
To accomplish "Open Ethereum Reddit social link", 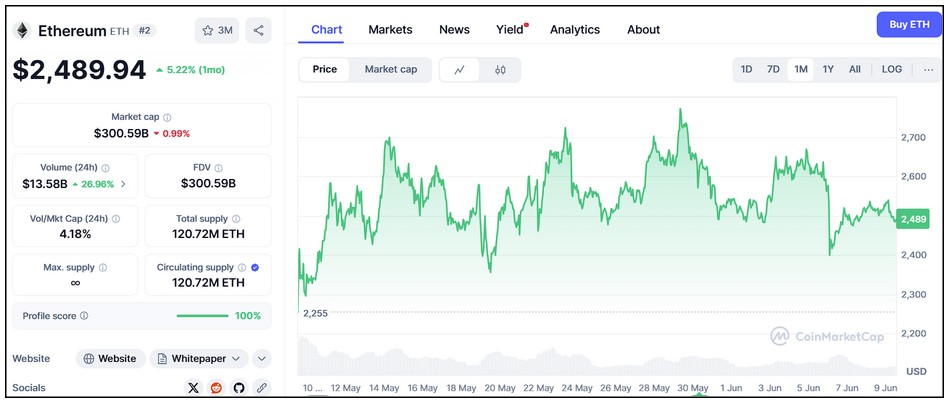I will [x=216, y=388].
